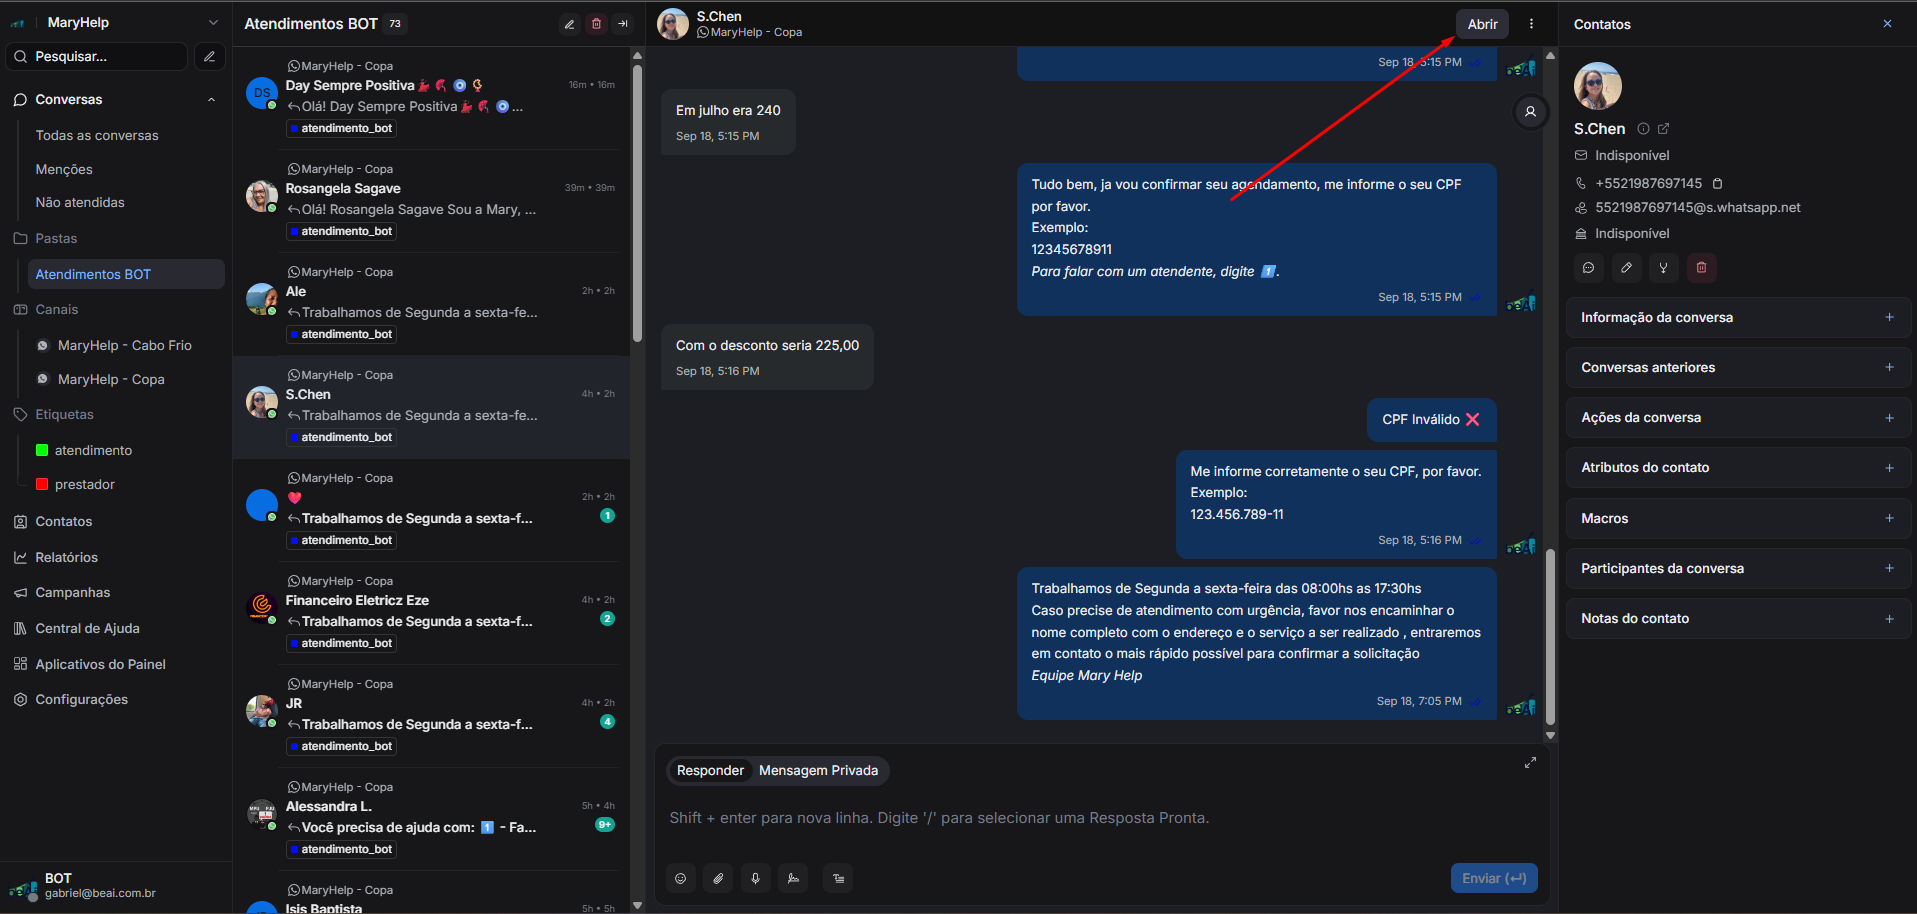Close the Contatos side panel
The height and width of the screenshot is (914, 1917).
1887,24
